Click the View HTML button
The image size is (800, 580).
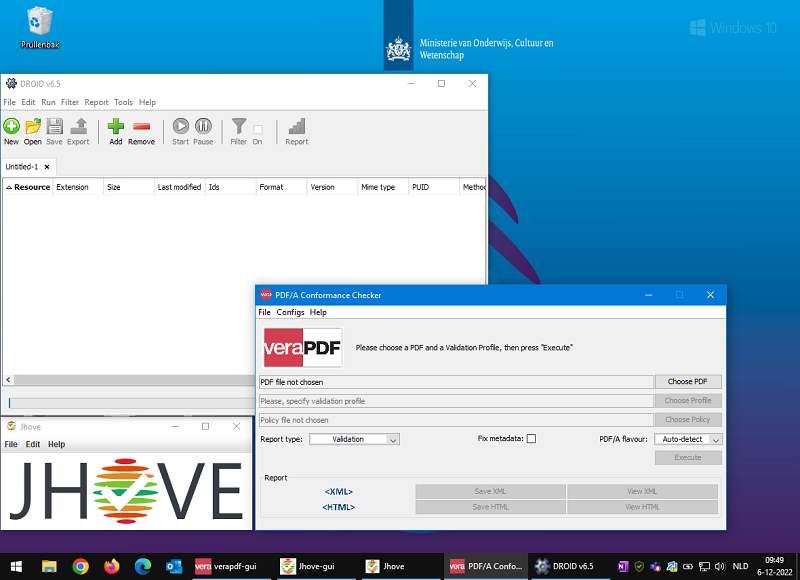click(642, 507)
